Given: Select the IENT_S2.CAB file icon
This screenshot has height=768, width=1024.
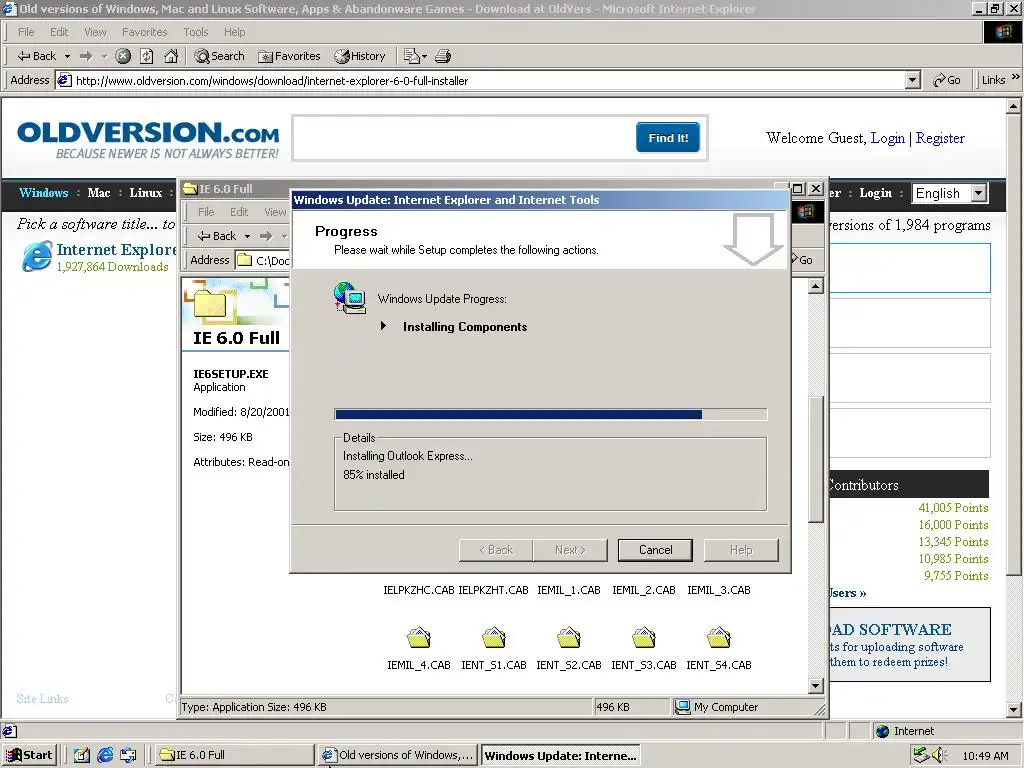Looking at the screenshot, I should click(569, 638).
